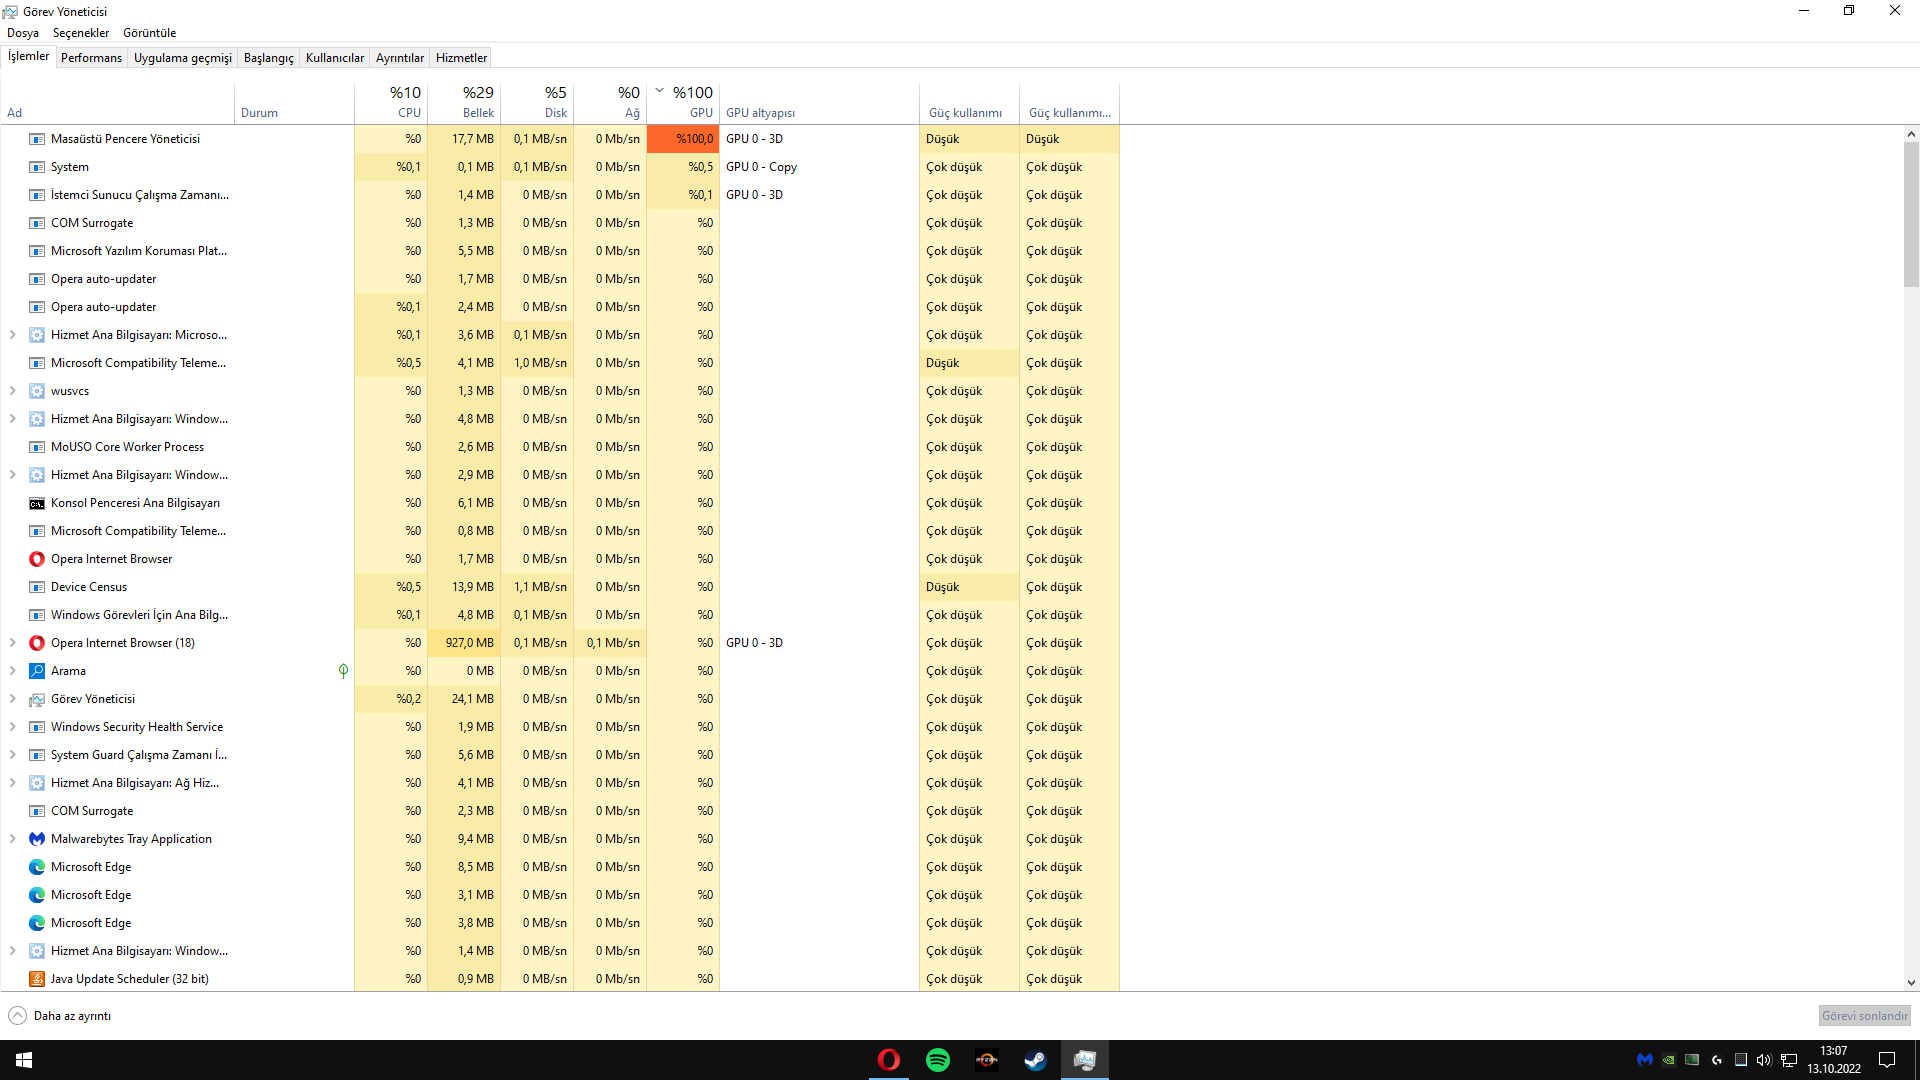Screen dimensions: 1920x1080
Task: Switch to the Performans tab
Action: [x=91, y=58]
